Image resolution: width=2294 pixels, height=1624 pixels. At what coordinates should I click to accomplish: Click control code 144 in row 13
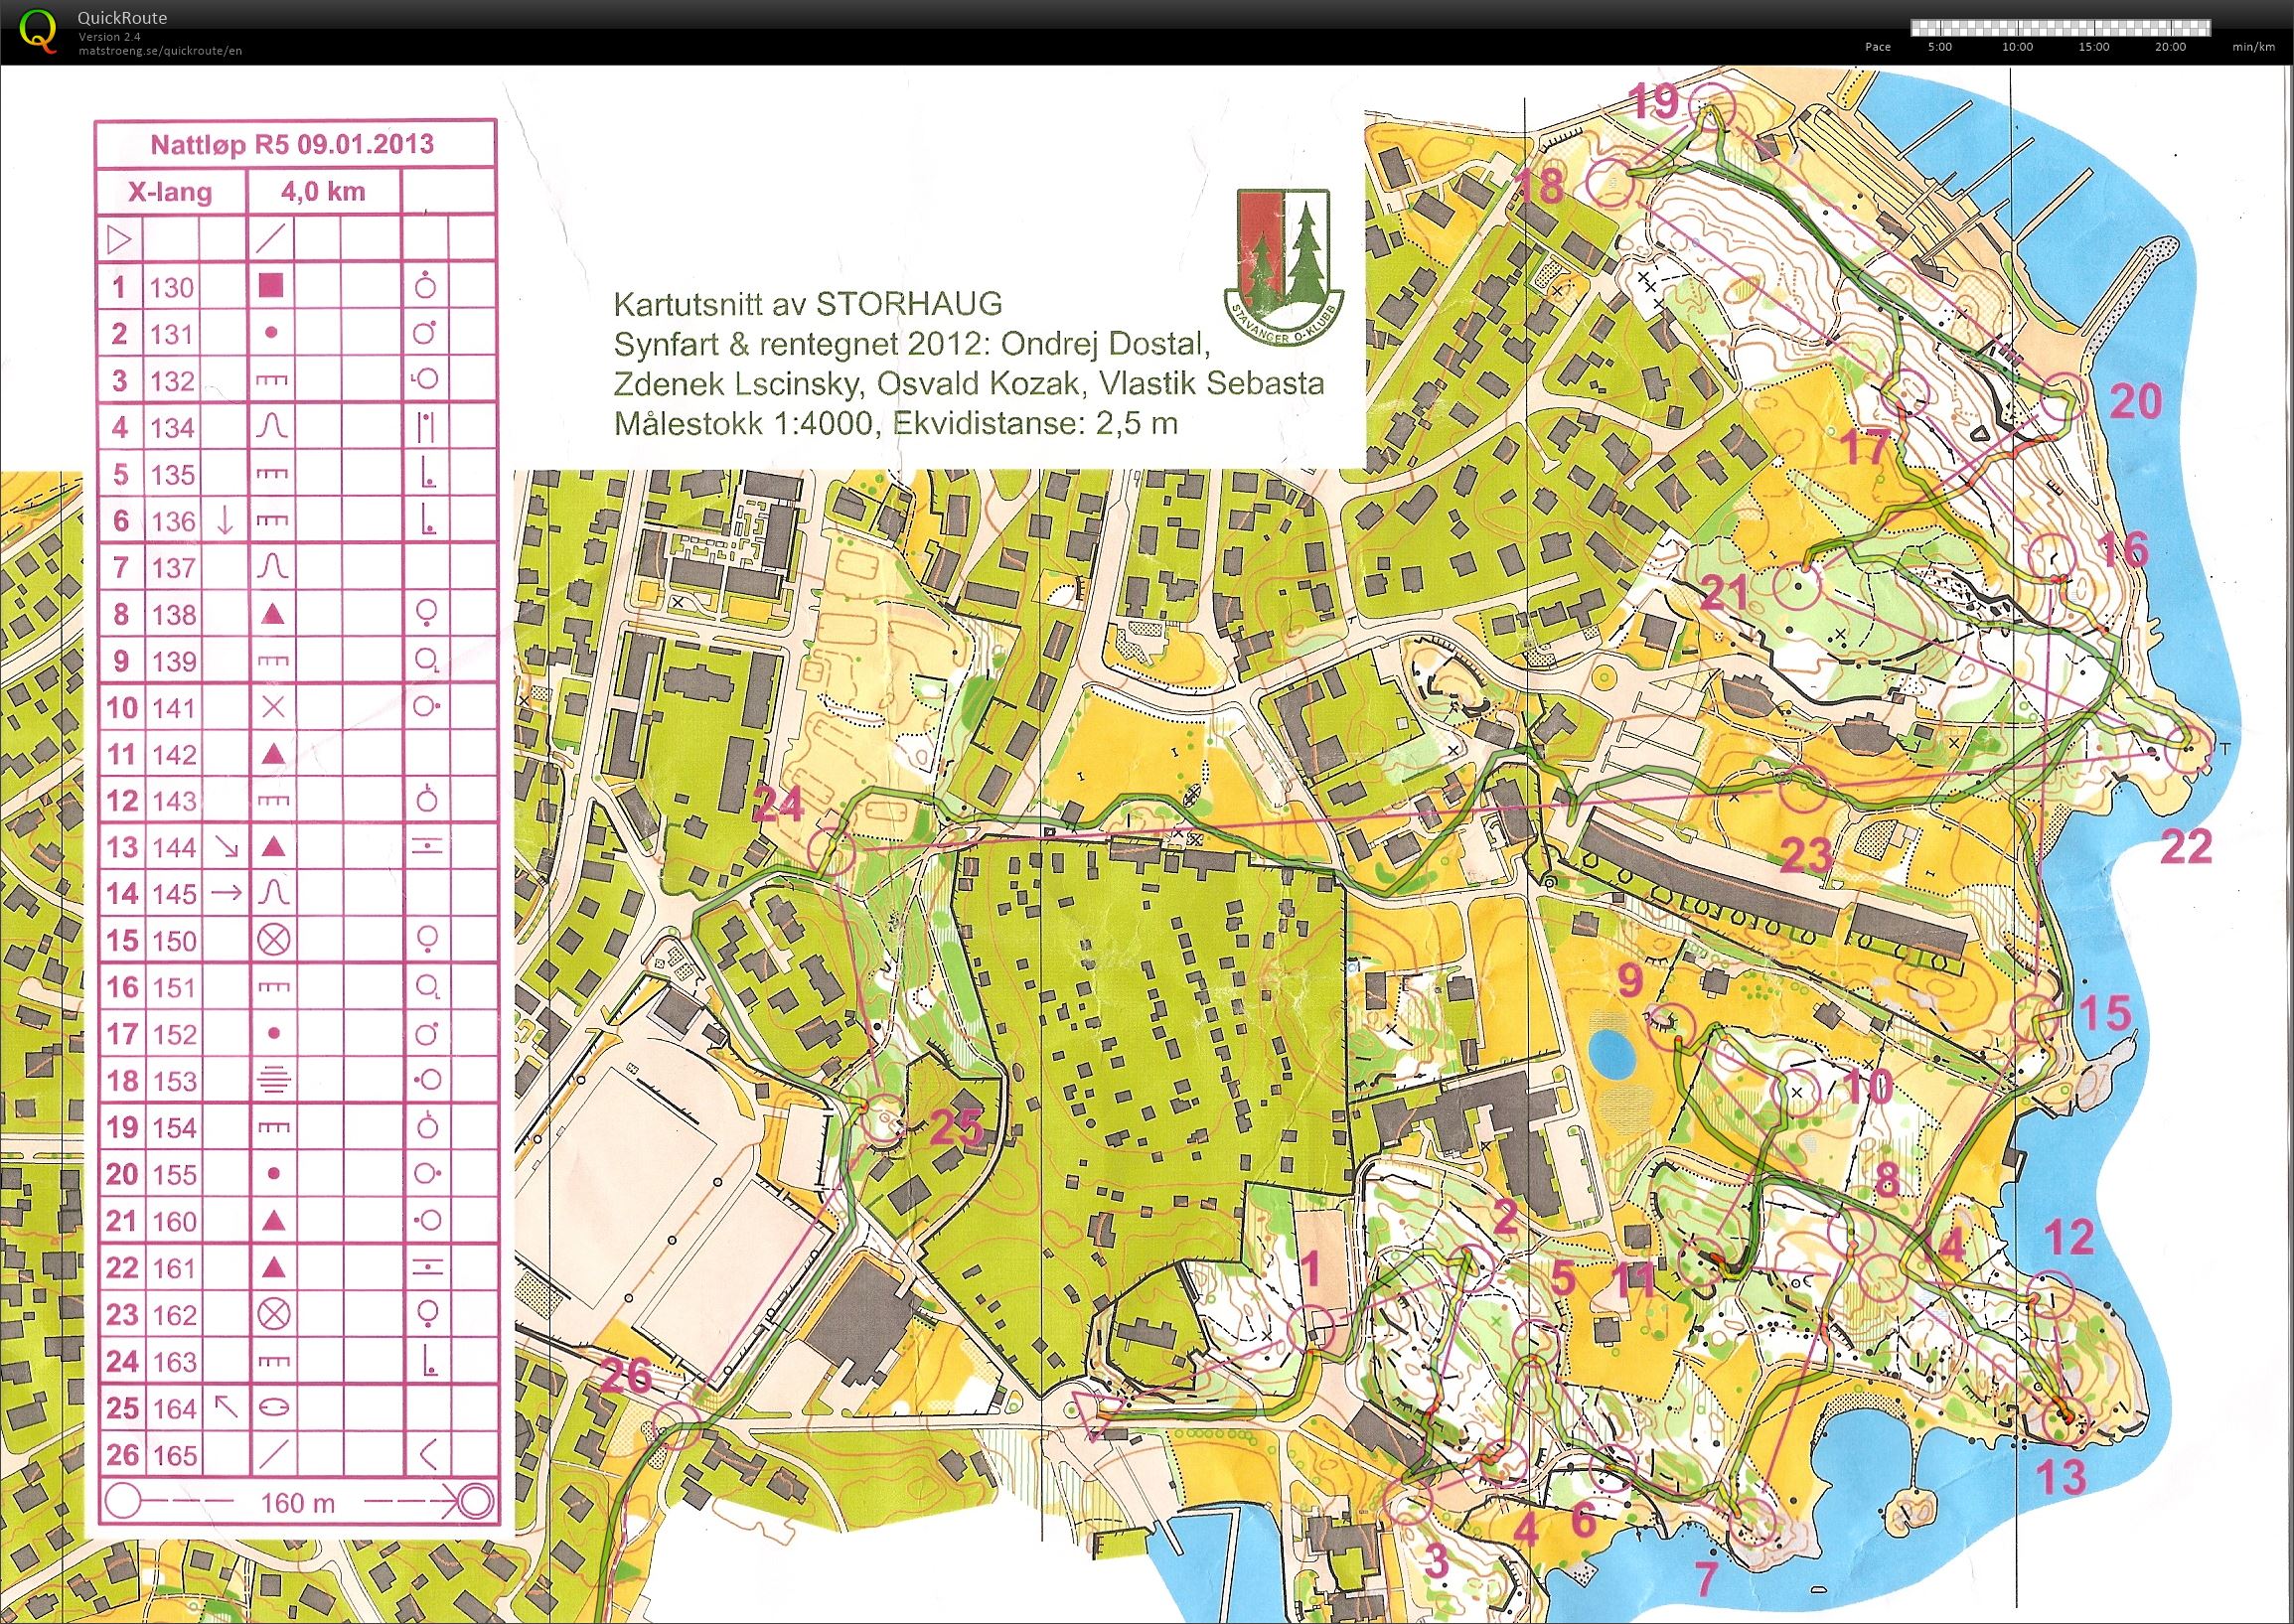[x=173, y=848]
